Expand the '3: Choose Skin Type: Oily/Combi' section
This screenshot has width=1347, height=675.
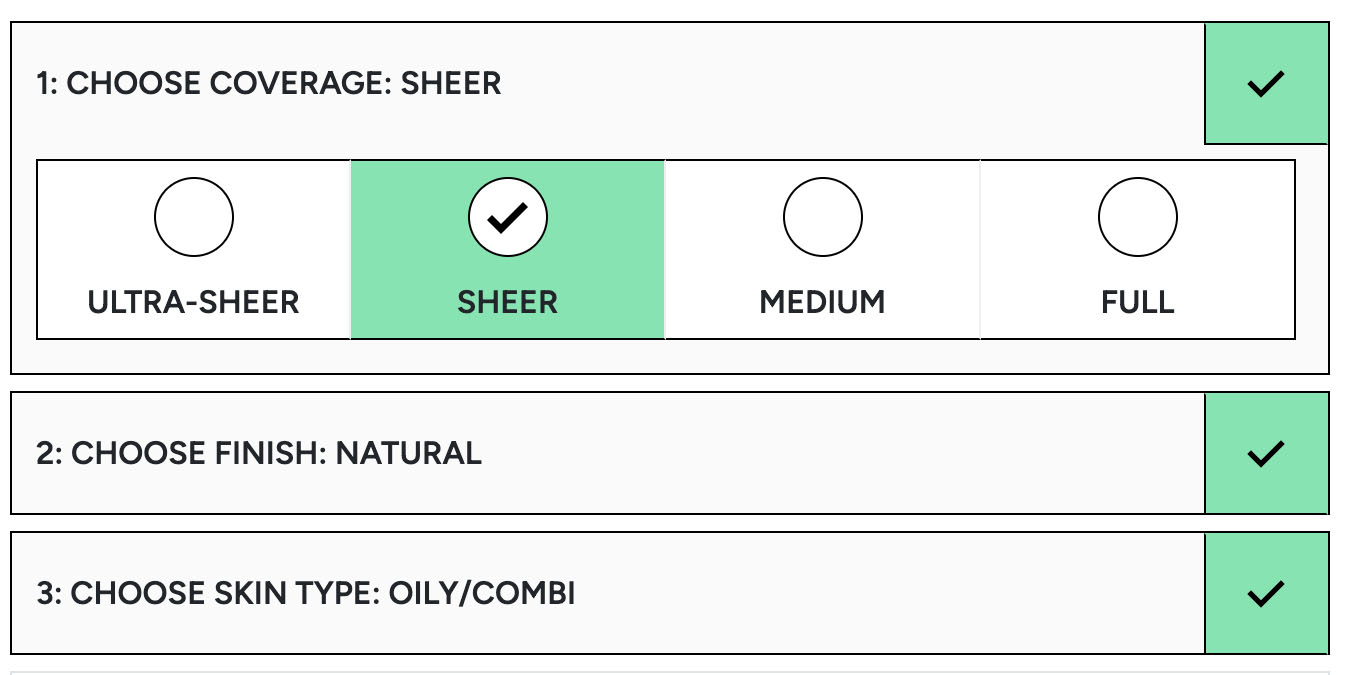tap(700, 594)
